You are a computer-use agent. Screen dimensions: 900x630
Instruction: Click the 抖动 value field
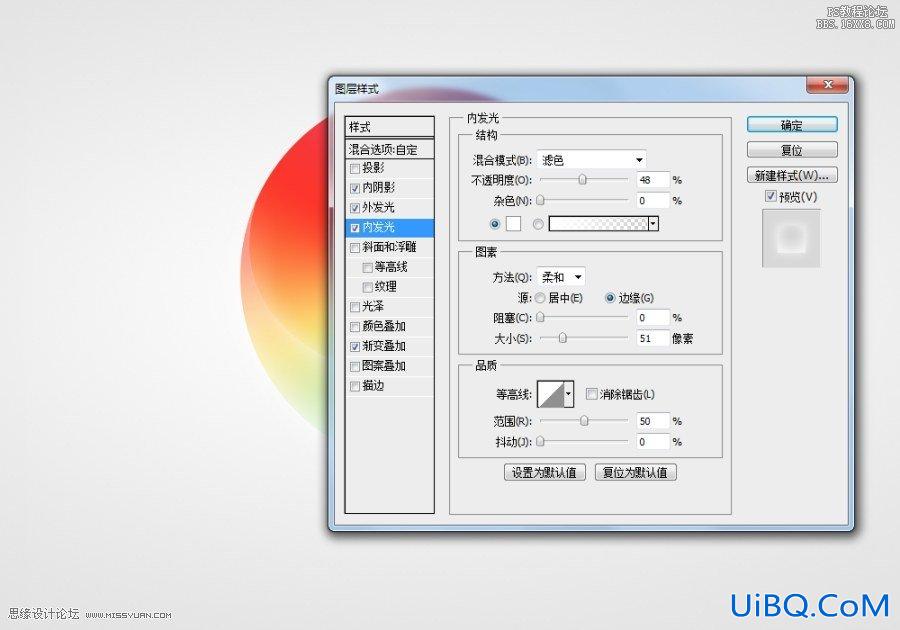653,442
